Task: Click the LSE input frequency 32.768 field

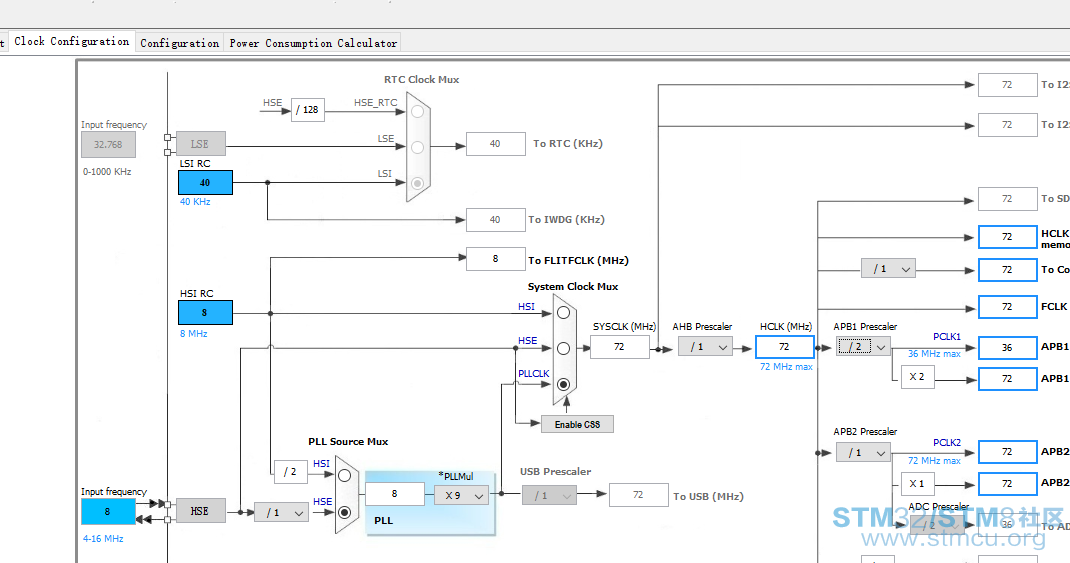Action: [108, 145]
